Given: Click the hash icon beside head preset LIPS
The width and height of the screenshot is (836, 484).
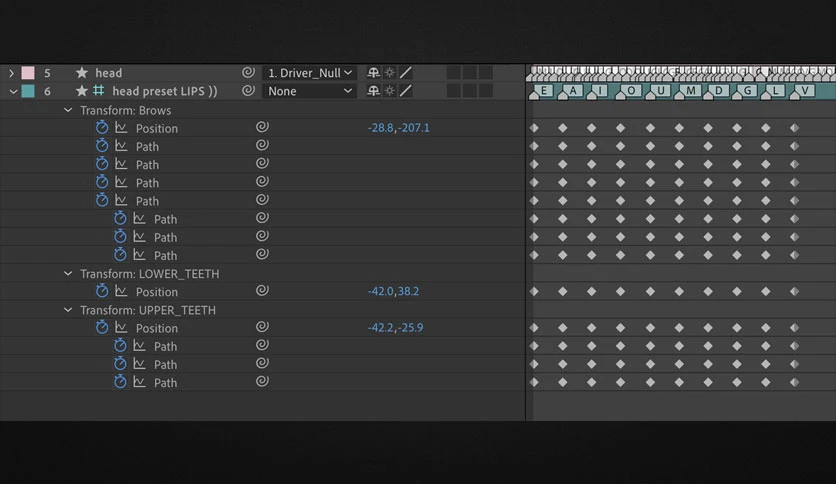Looking at the screenshot, I should pos(99,91).
